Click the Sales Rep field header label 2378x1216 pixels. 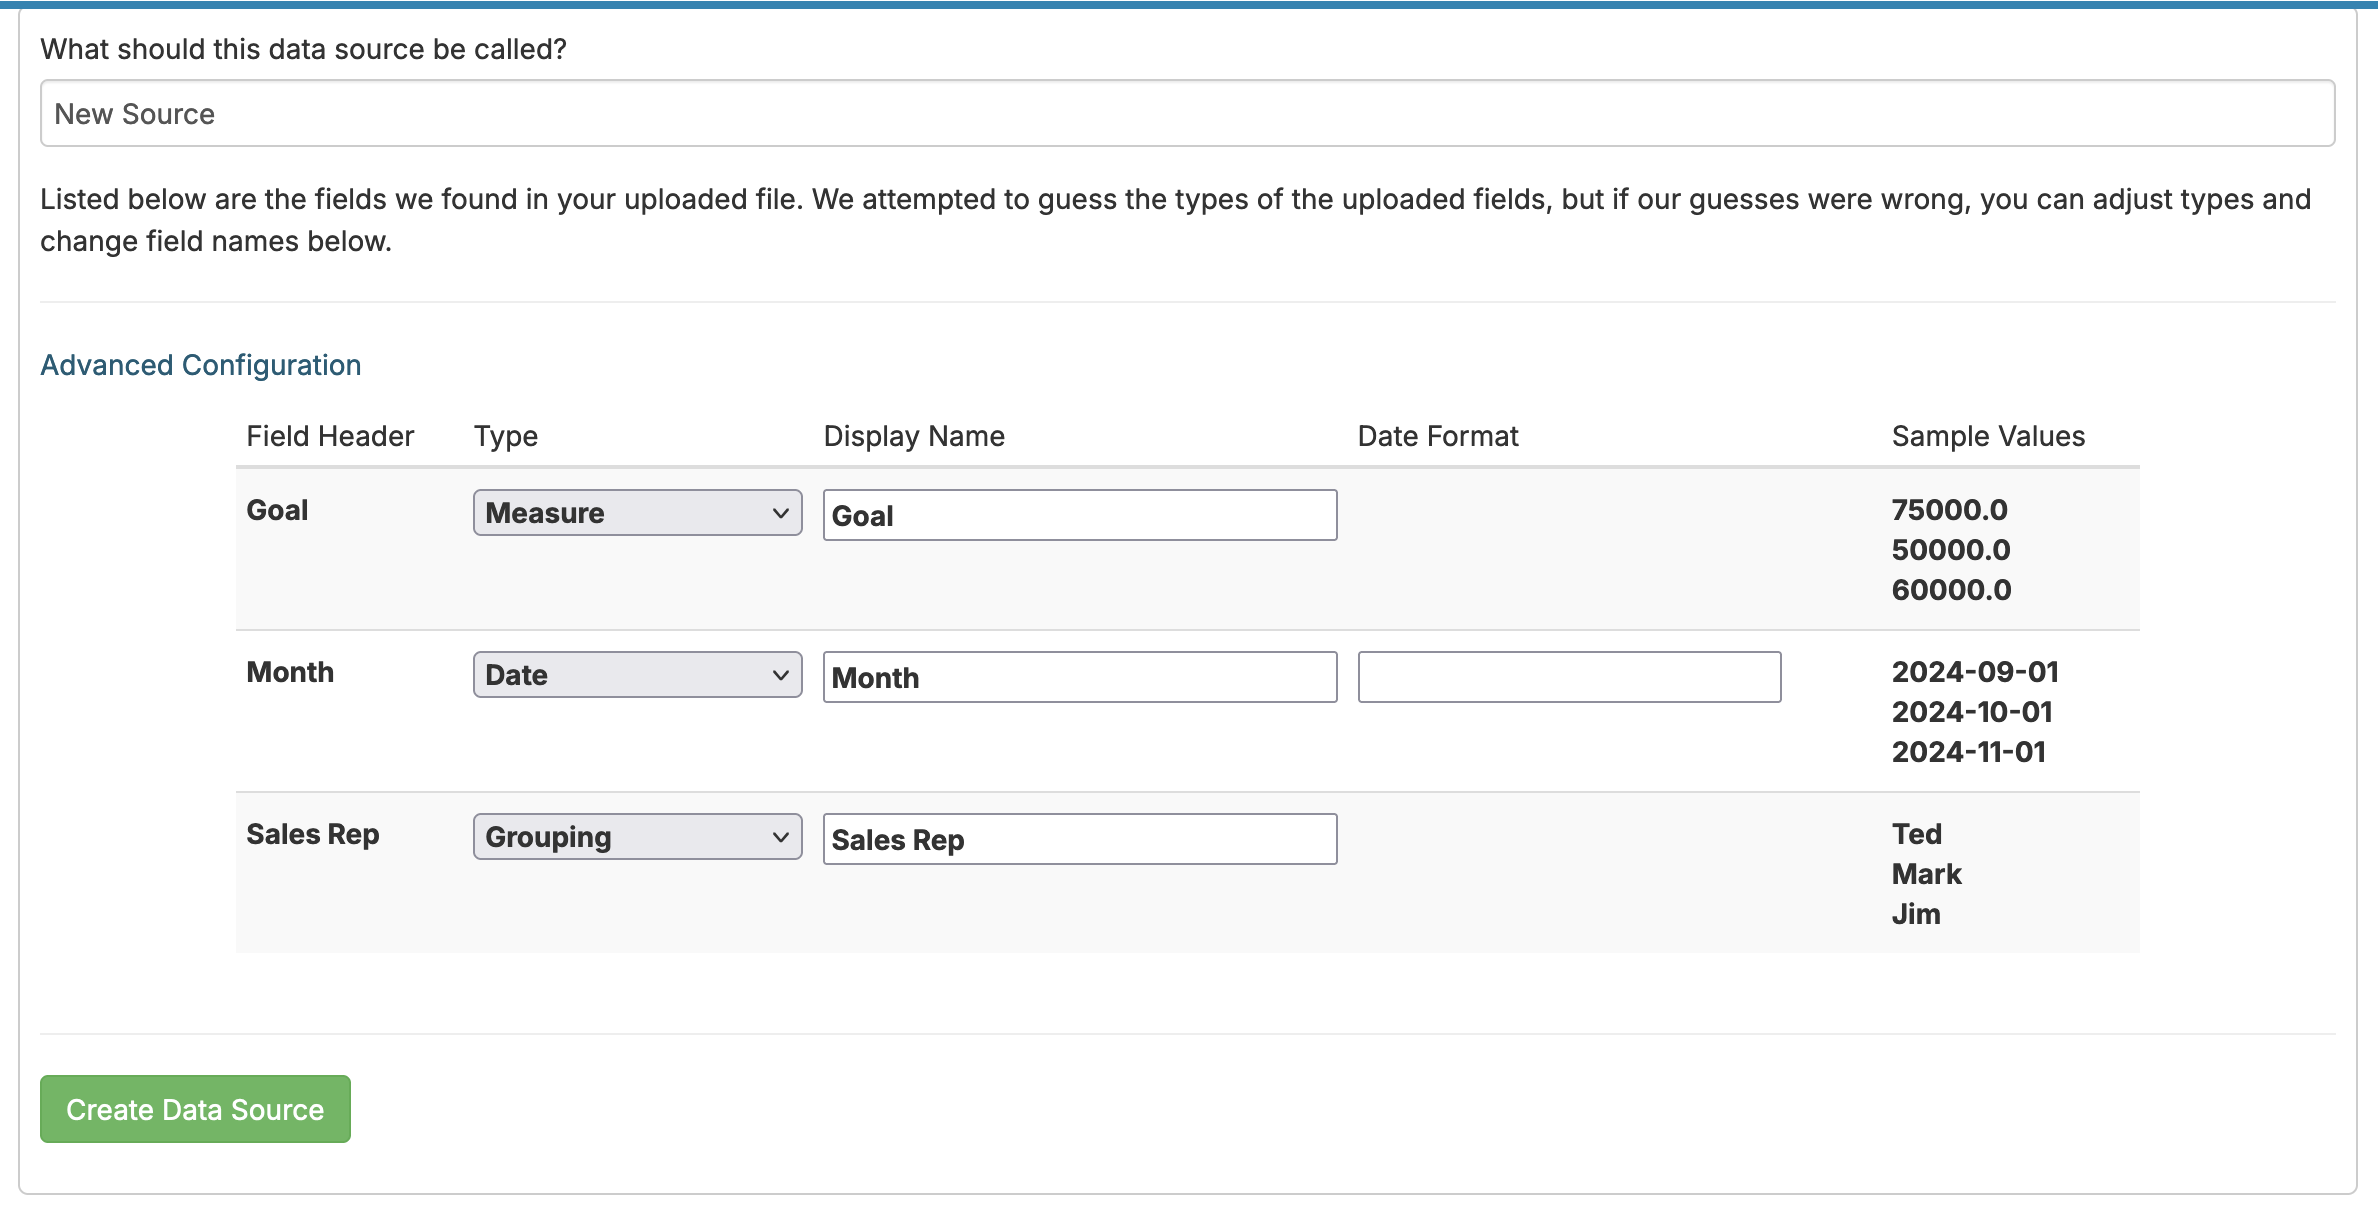313,834
